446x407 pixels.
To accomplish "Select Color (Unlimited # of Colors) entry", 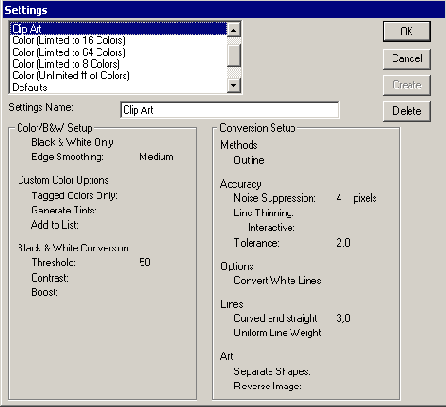I will tap(119, 75).
